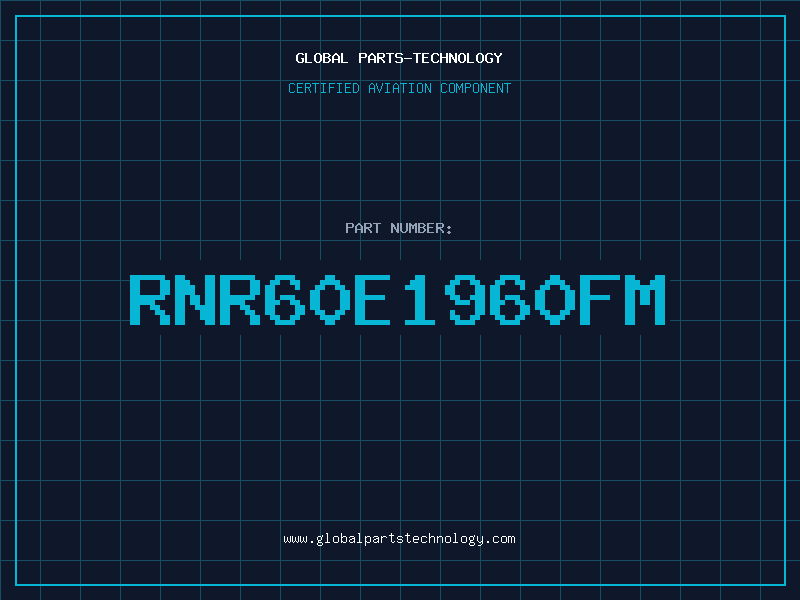This screenshot has width=800, height=600.
Task: Click the word PARTS in the heading
Action: pyautogui.click(x=381, y=58)
